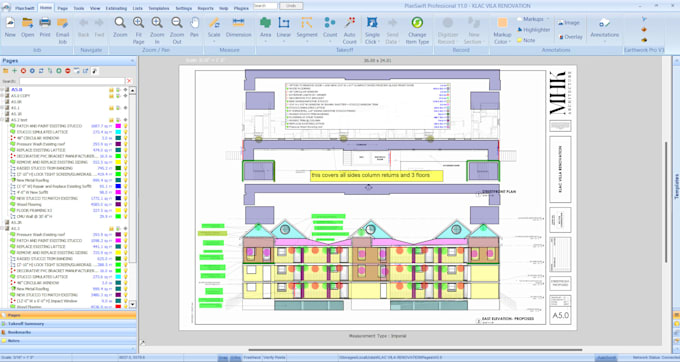This screenshot has height=362, width=680.
Task: Open the Templates ribbon tab
Action: pyautogui.click(x=159, y=8)
